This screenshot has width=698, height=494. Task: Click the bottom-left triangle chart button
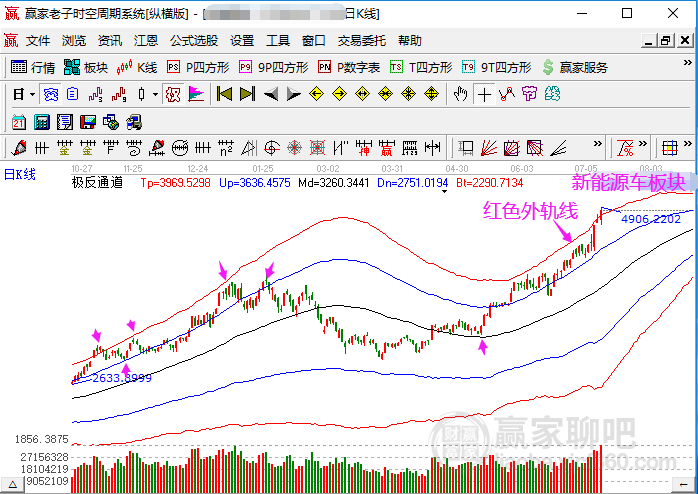click(12, 484)
